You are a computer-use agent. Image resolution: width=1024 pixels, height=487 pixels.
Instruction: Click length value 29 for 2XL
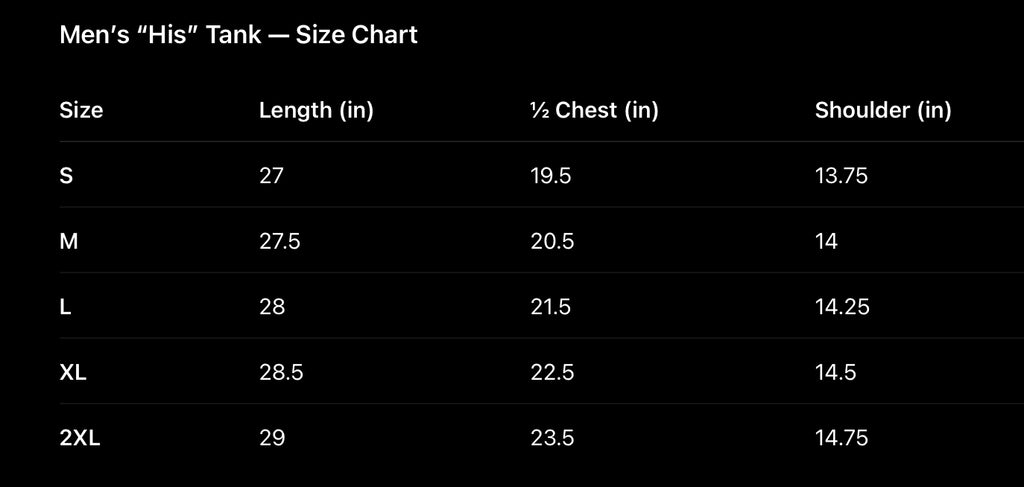coord(272,437)
